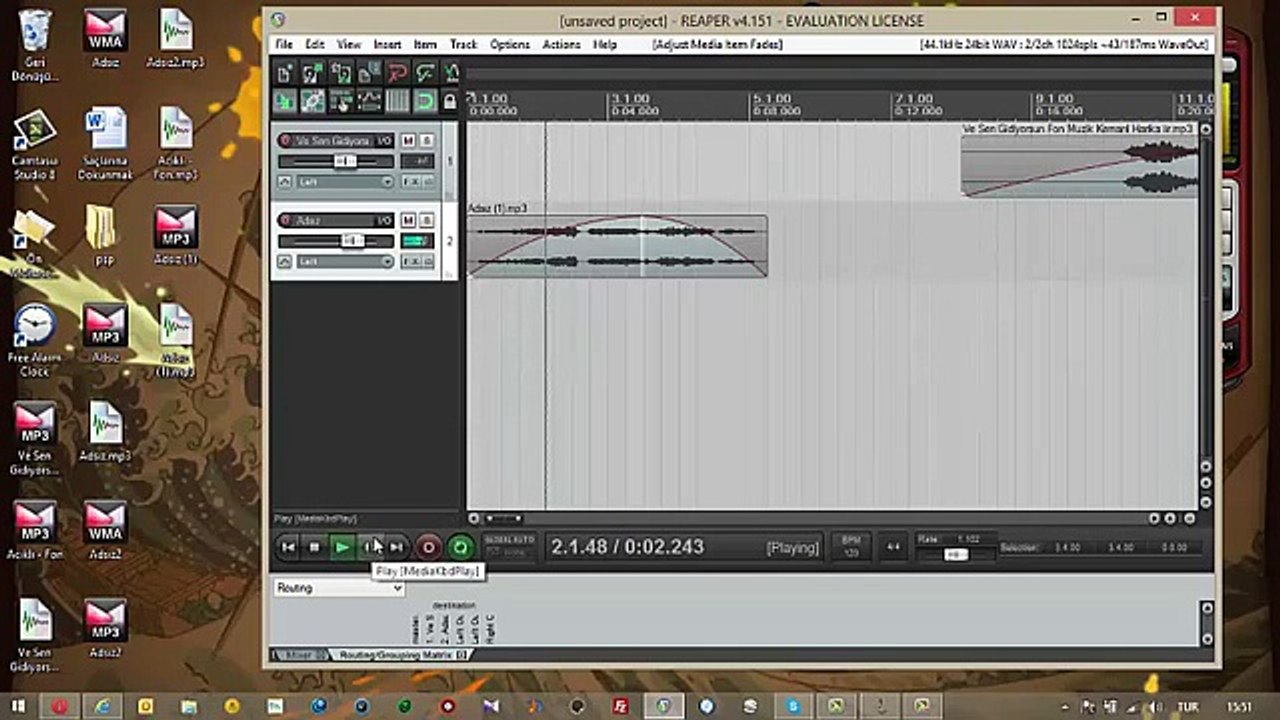Toggle the metronome toolbar icon
The width and height of the screenshot is (1280, 720).
(x=451, y=73)
